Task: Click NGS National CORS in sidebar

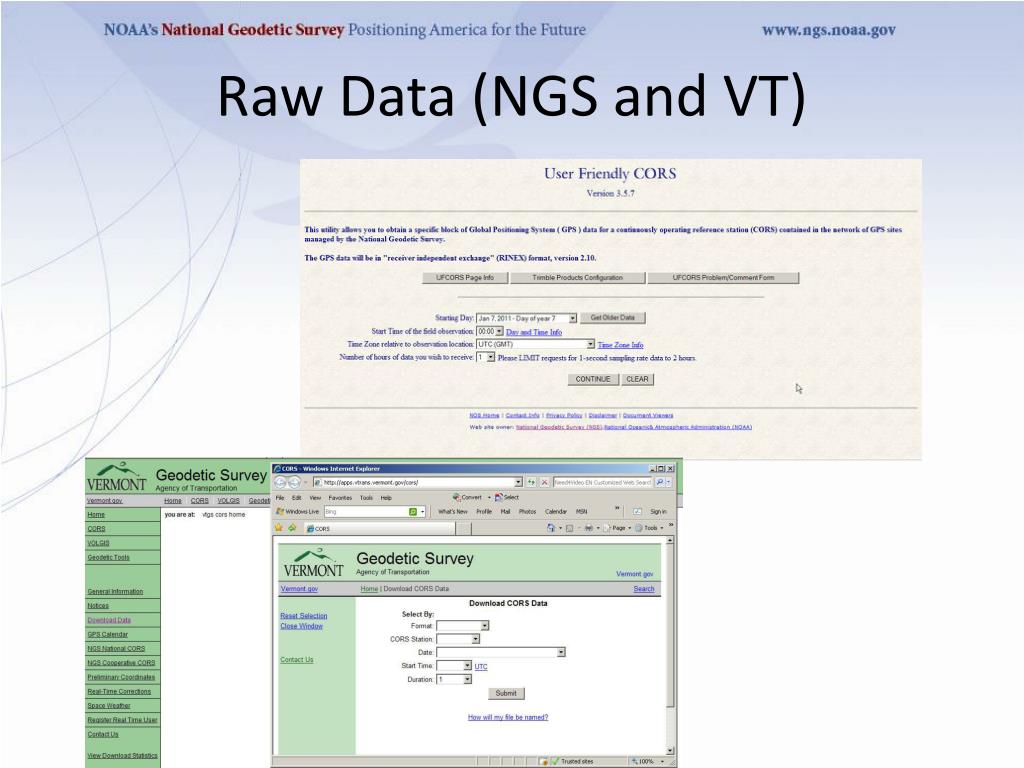Action: tap(116, 648)
